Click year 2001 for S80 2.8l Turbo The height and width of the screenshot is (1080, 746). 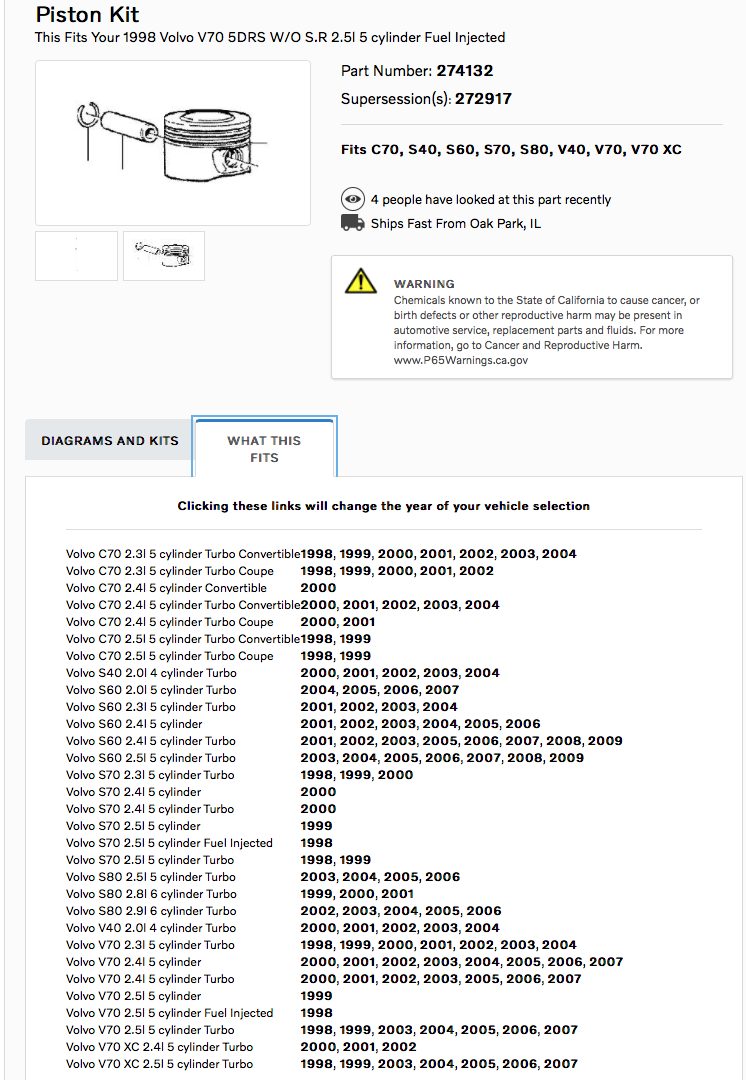(x=397, y=894)
